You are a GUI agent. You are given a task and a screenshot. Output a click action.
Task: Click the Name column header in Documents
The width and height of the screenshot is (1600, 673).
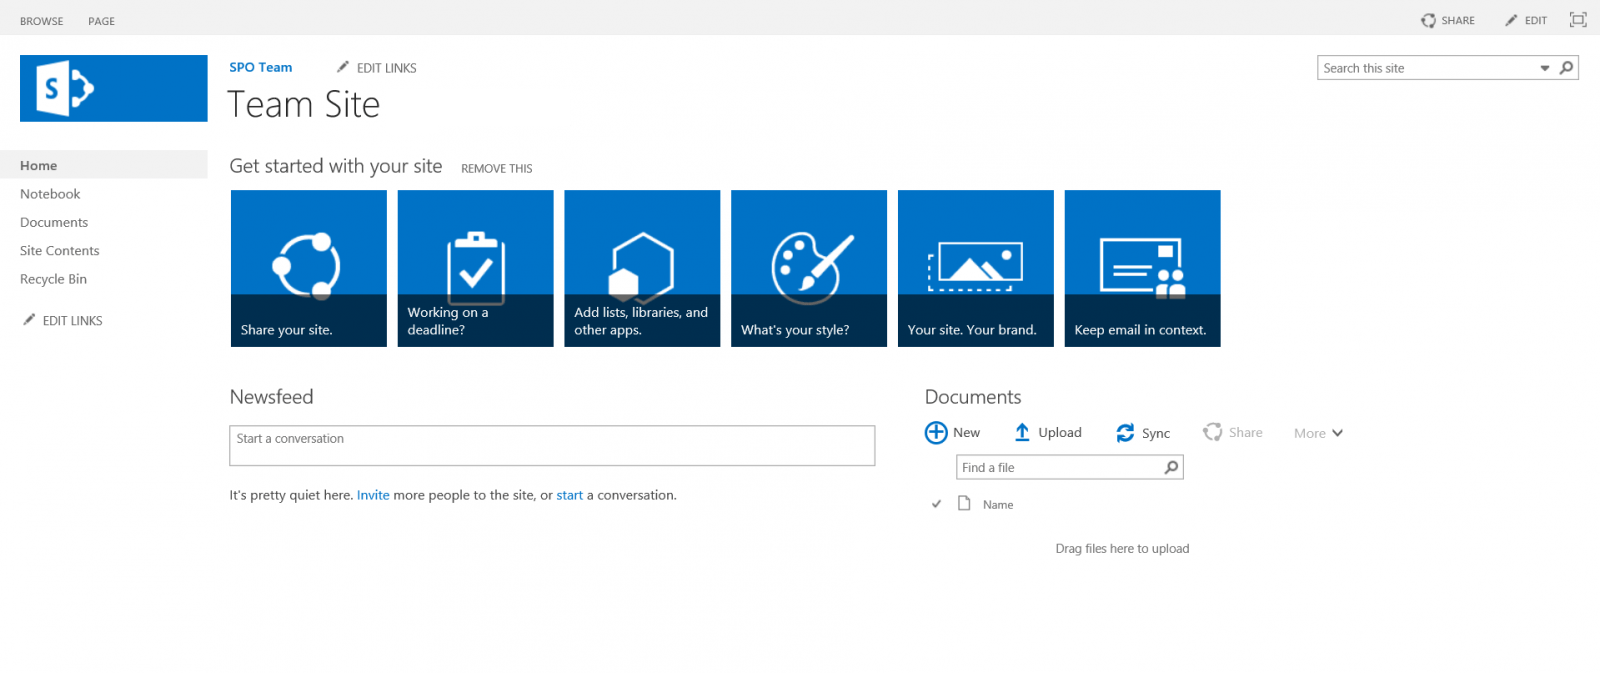(998, 505)
